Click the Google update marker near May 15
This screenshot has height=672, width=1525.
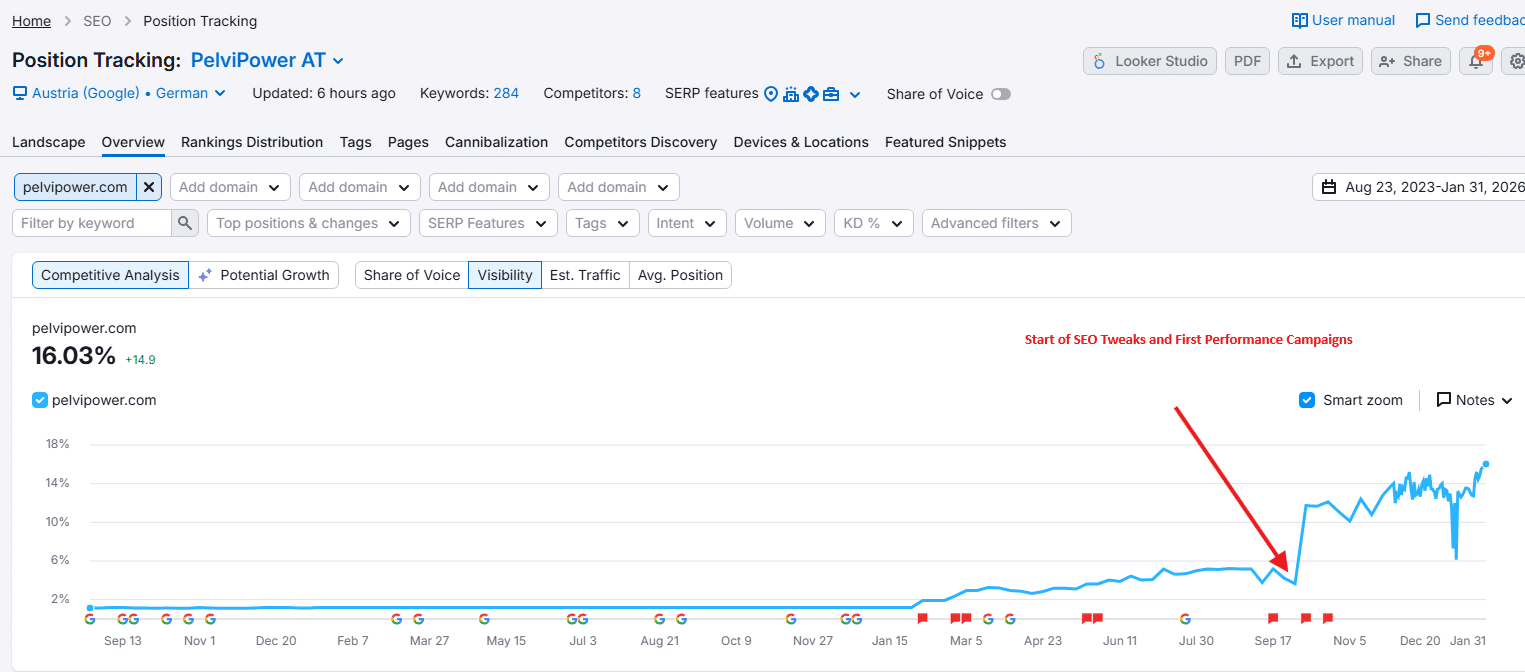click(x=484, y=619)
